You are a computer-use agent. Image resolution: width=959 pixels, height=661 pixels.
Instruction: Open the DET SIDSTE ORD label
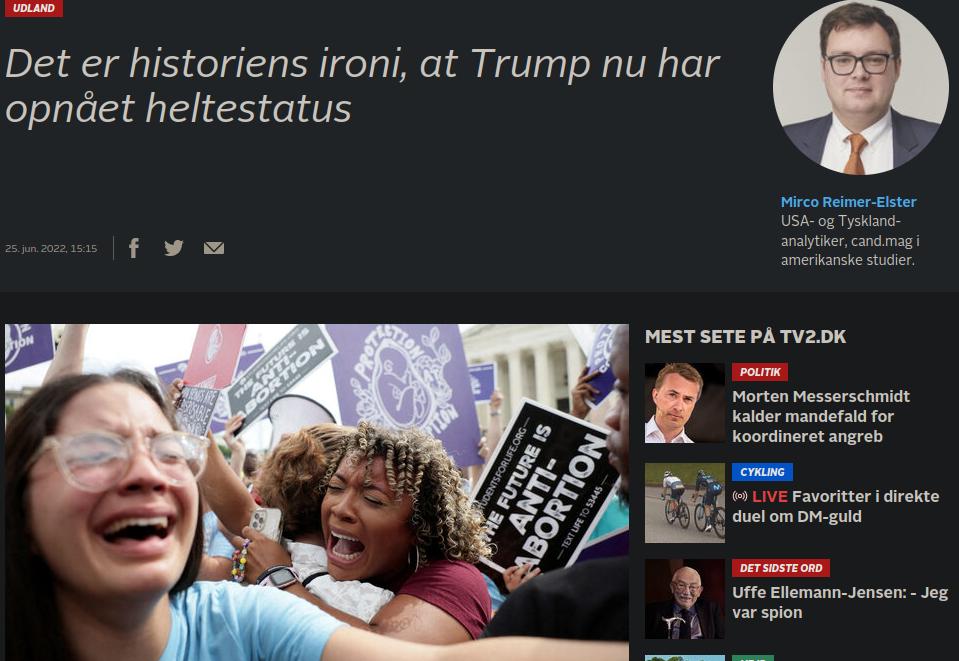[780, 568]
